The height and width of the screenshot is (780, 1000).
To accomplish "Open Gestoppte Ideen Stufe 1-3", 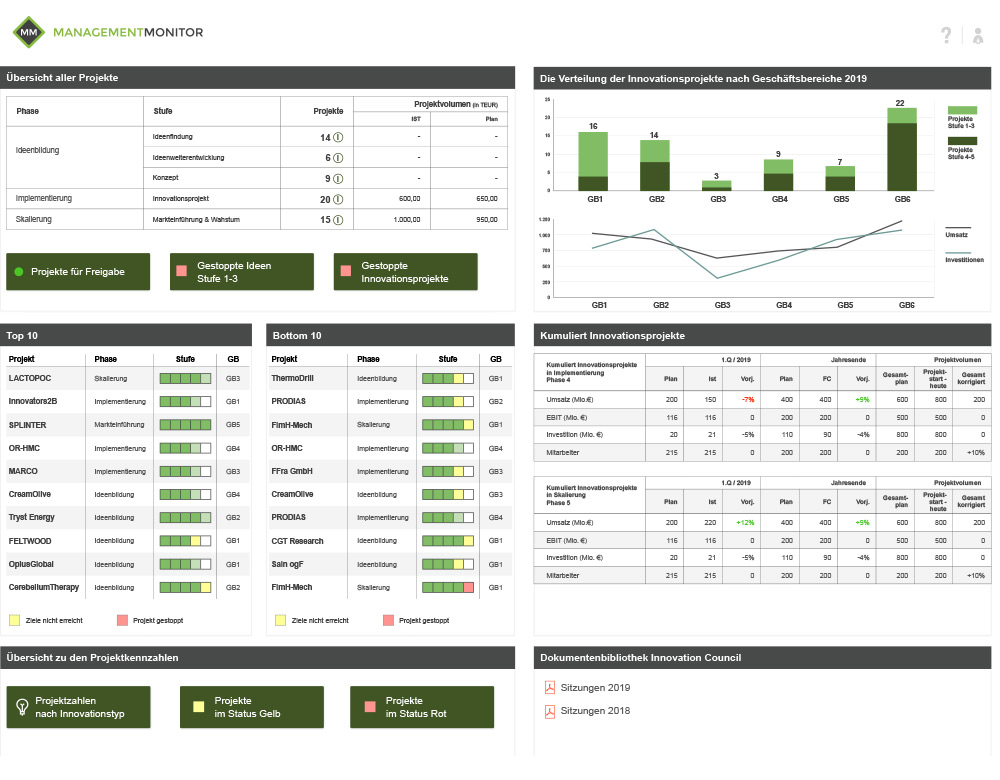I will point(242,272).
